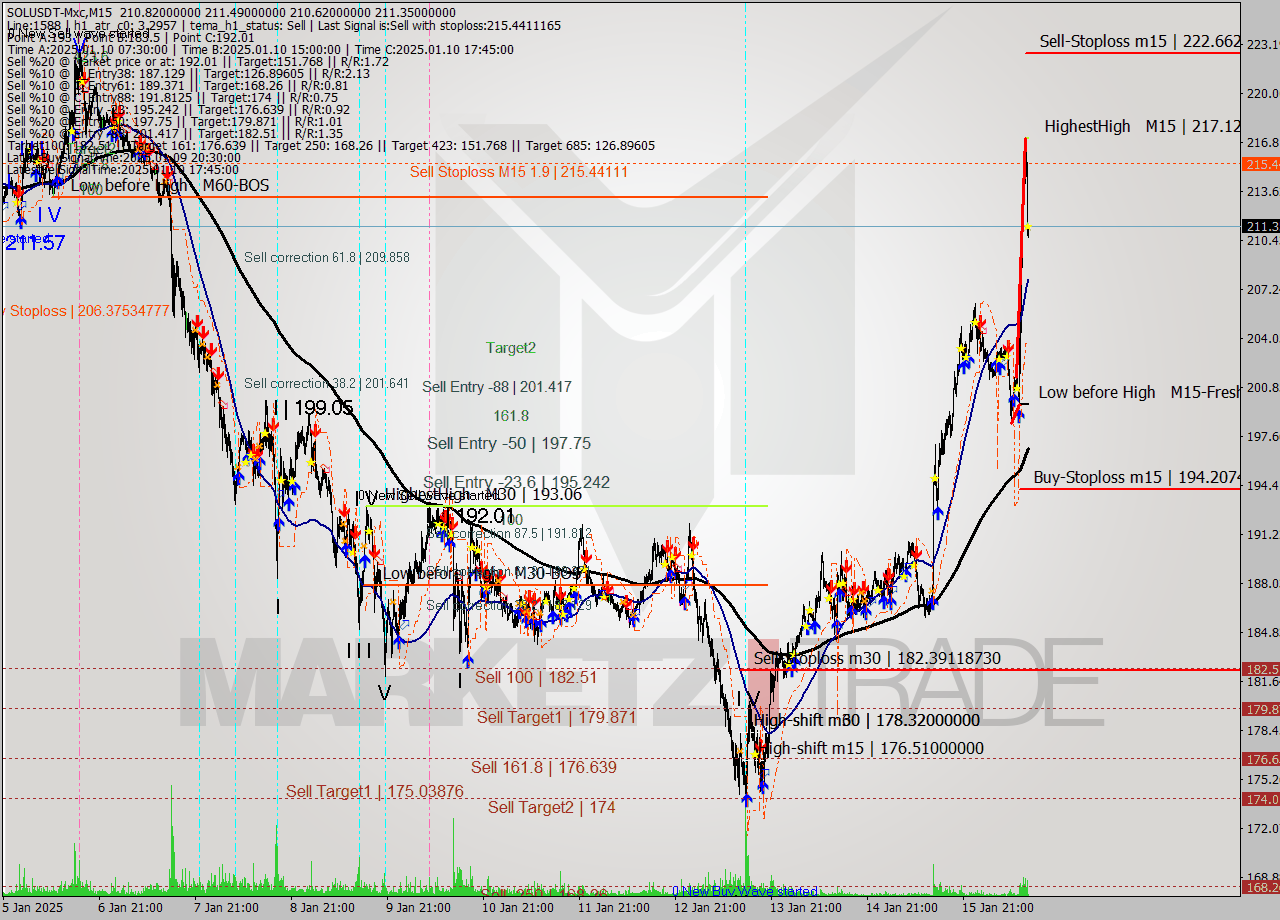Image resolution: width=1280 pixels, height=920 pixels.
Task: Select the Low before High M60-BOS label
Action: [x=170, y=185]
